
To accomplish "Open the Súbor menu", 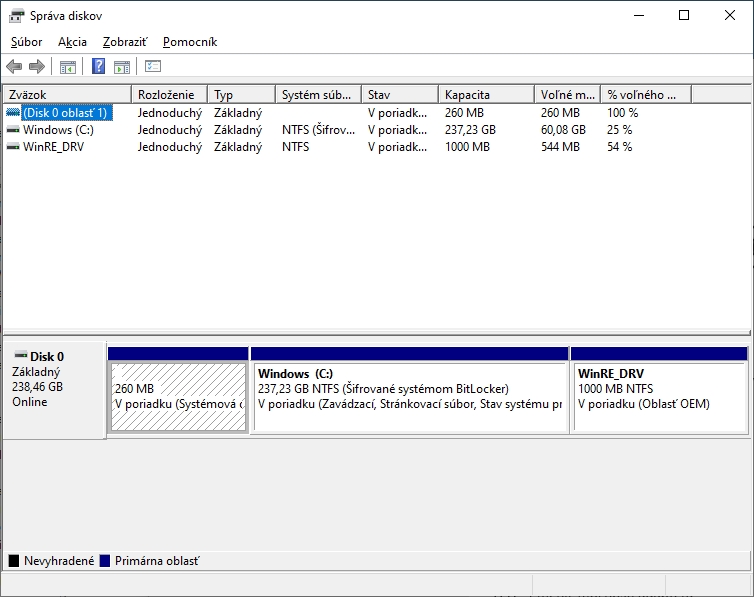I will tap(27, 42).
